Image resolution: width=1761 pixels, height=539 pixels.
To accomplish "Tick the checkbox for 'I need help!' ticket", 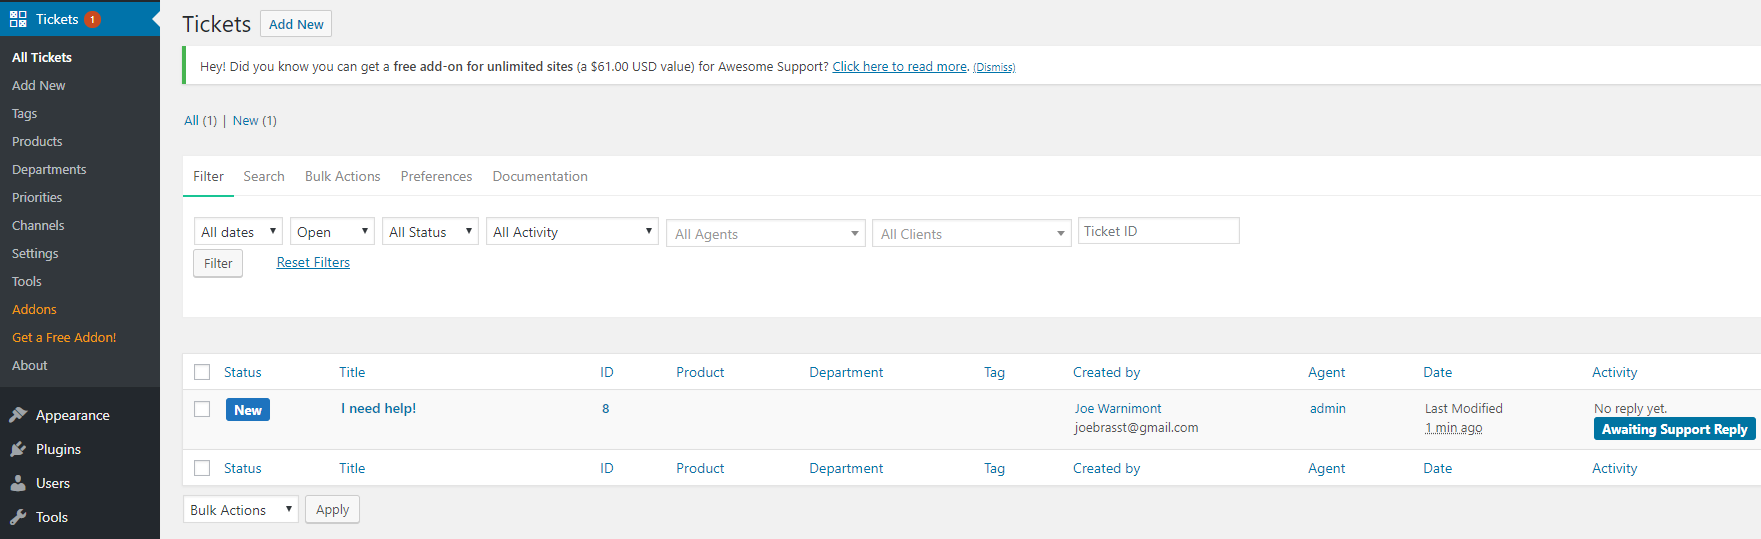I will coord(202,409).
